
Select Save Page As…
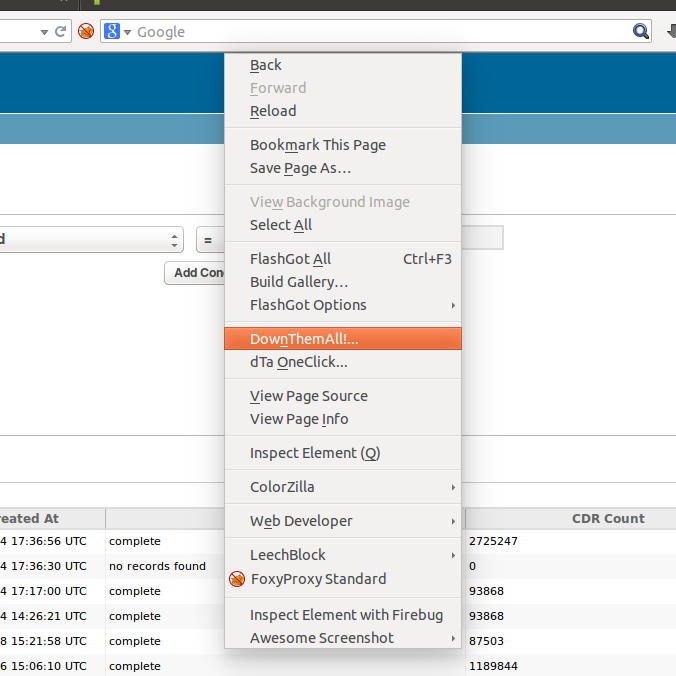(x=343, y=168)
